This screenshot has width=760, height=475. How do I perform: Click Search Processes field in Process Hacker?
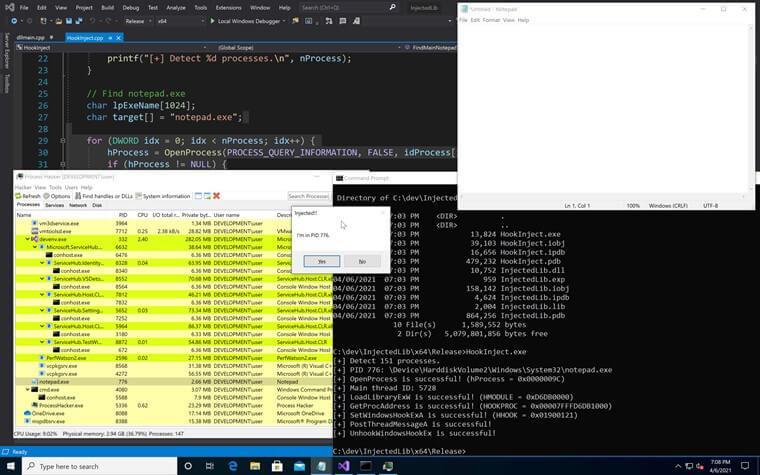tap(309, 196)
